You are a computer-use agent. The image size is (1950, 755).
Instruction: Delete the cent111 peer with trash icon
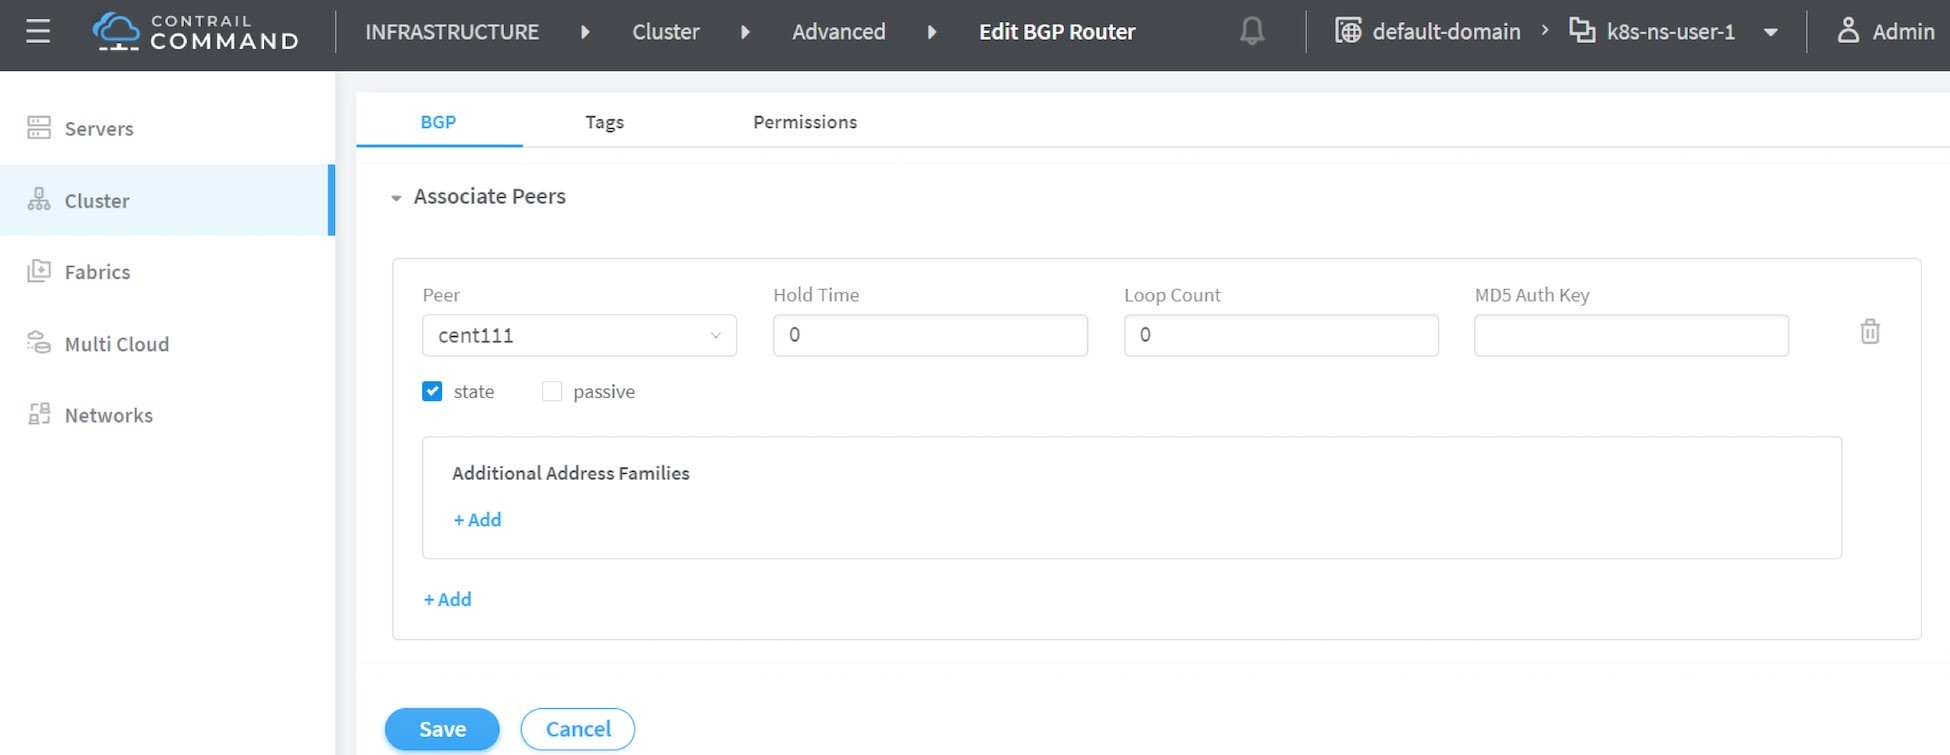pyautogui.click(x=1870, y=332)
